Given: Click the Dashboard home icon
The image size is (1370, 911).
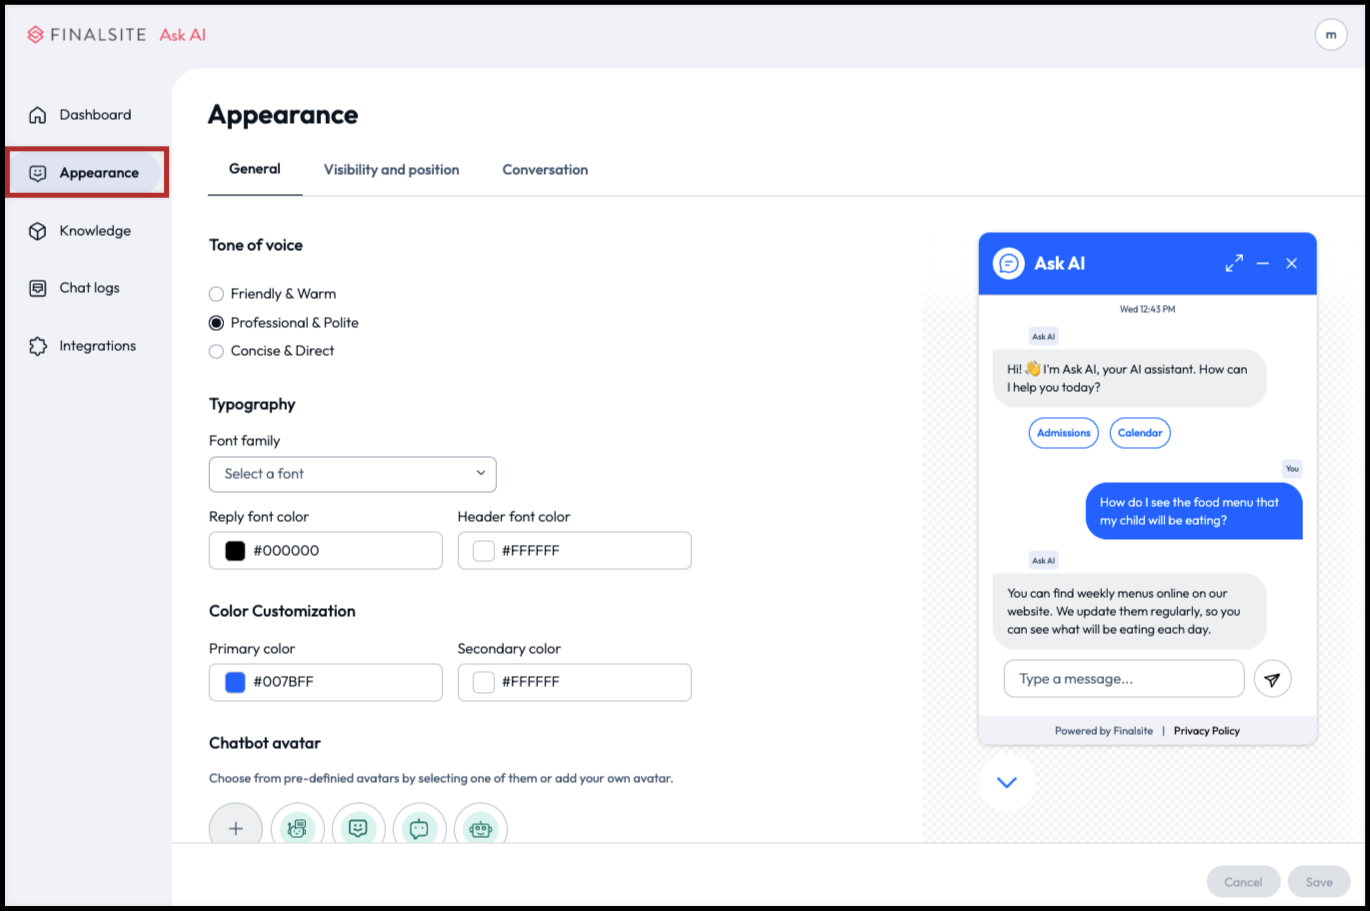Looking at the screenshot, I should [x=38, y=115].
